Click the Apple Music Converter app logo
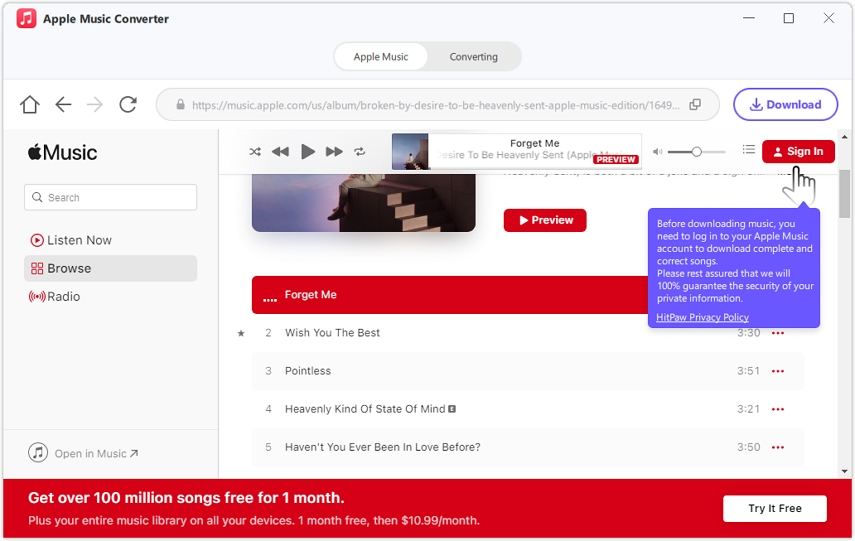This screenshot has height=541, width=855. pos(26,19)
